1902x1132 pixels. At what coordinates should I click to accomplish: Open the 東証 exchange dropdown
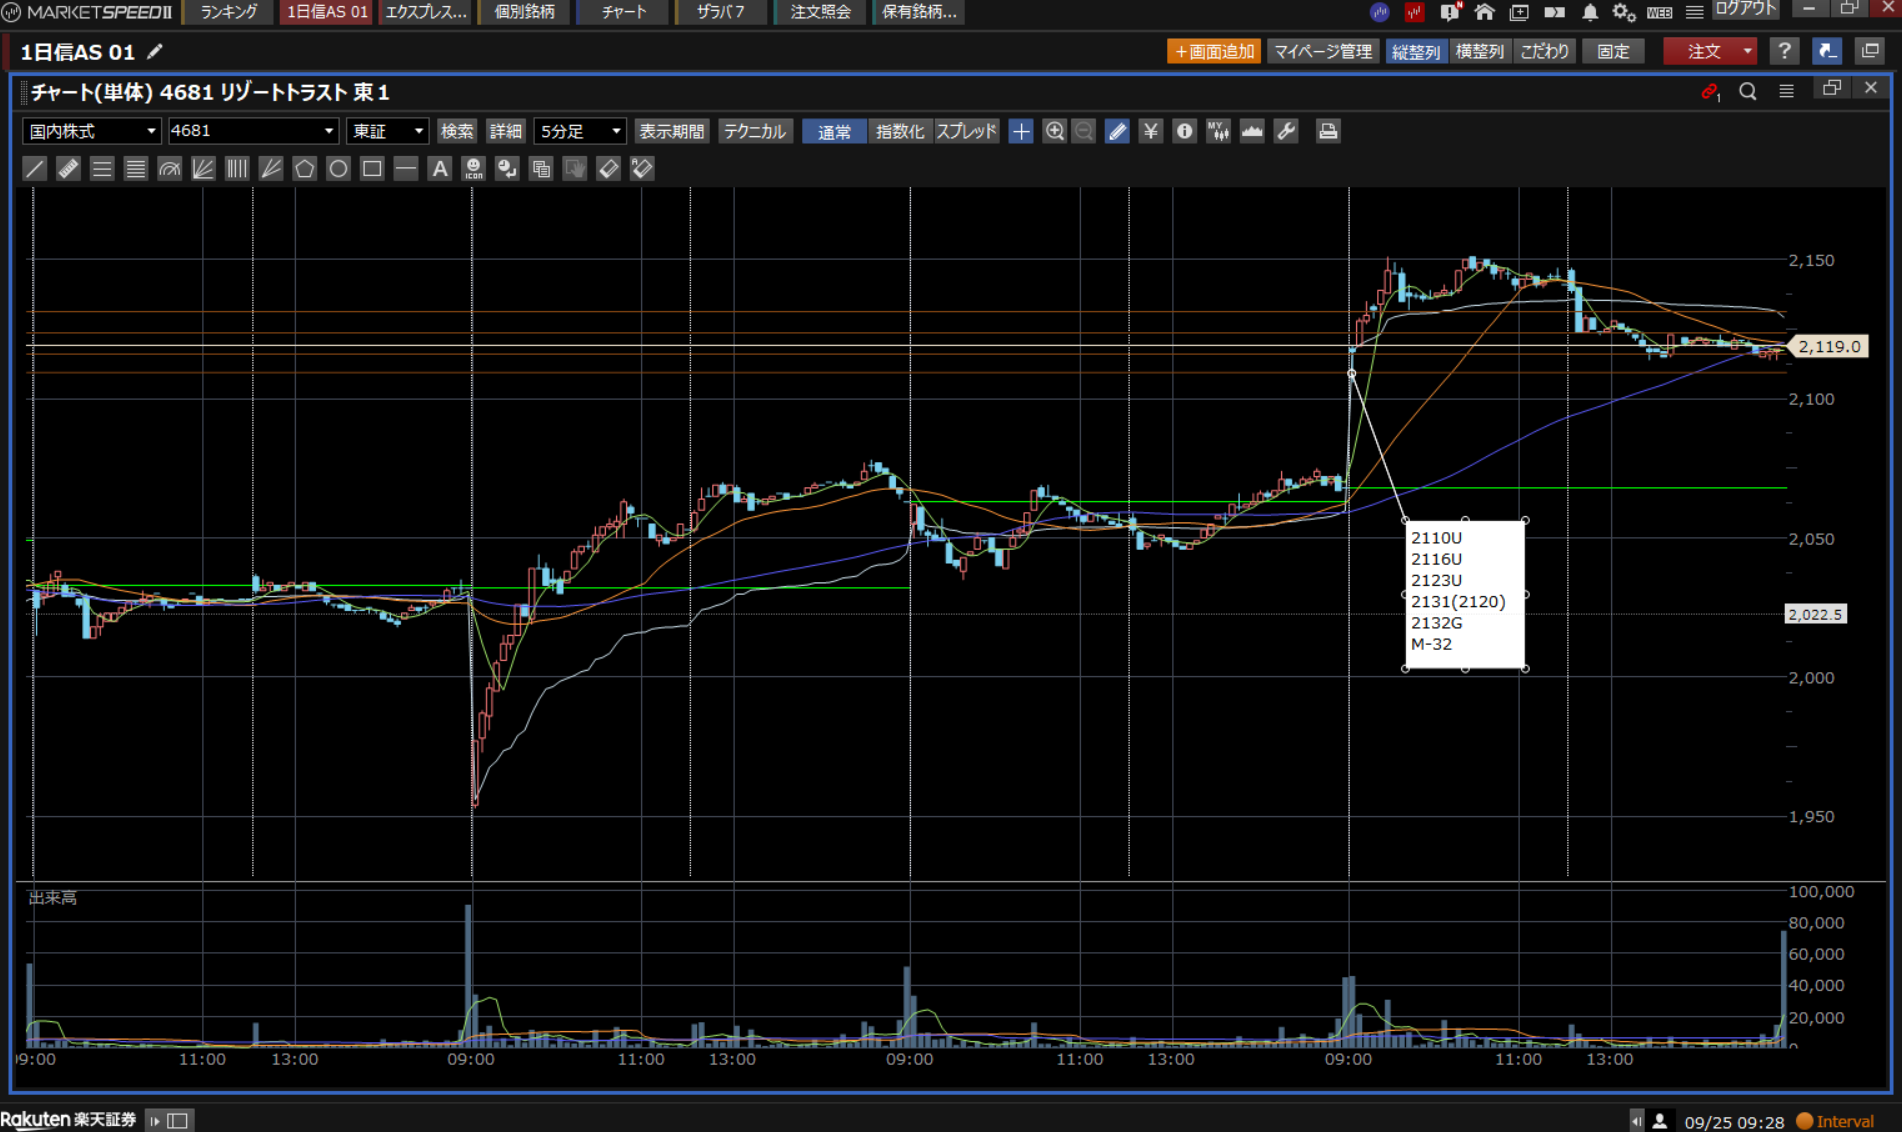tap(388, 131)
